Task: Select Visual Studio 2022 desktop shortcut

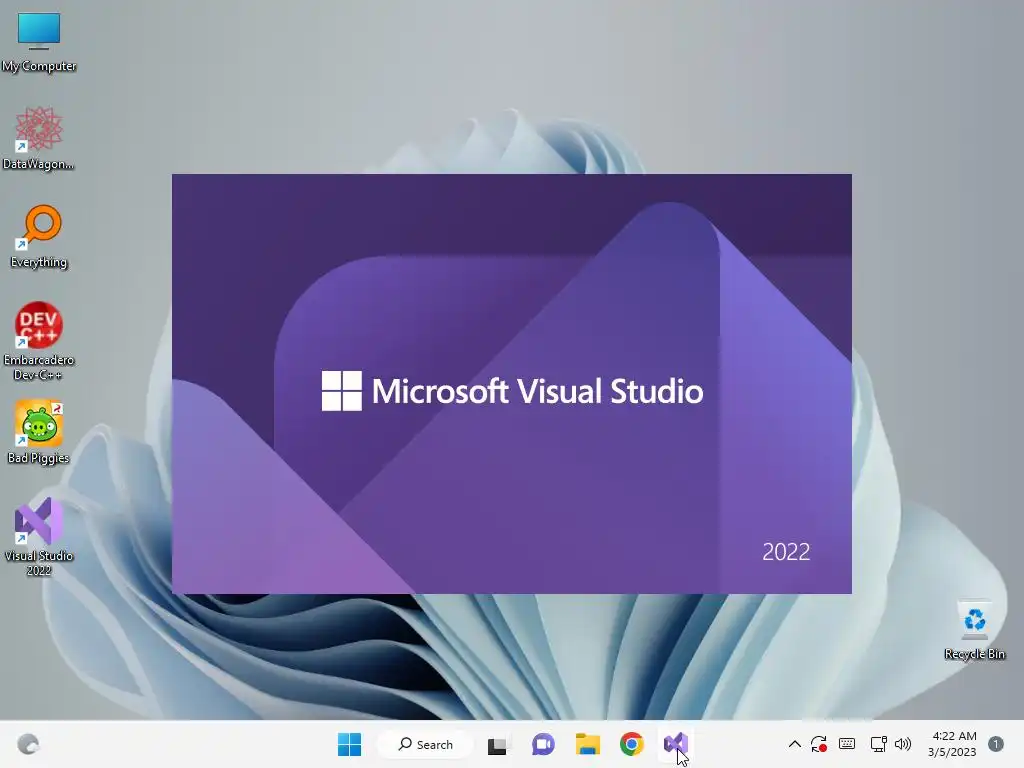Action: click(x=39, y=537)
